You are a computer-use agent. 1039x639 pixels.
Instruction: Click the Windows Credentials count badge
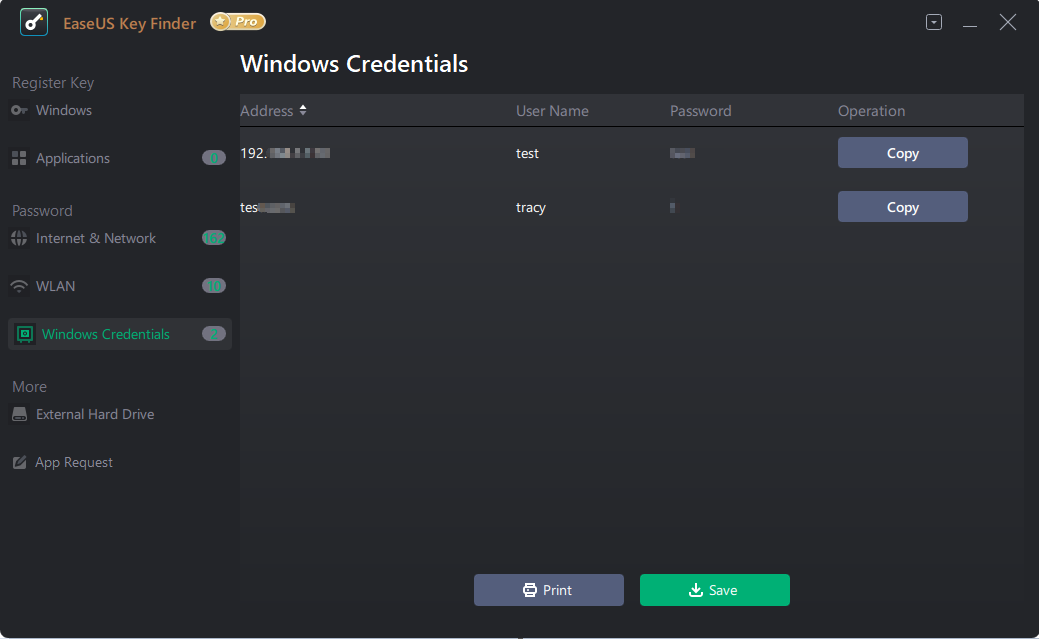click(x=214, y=334)
